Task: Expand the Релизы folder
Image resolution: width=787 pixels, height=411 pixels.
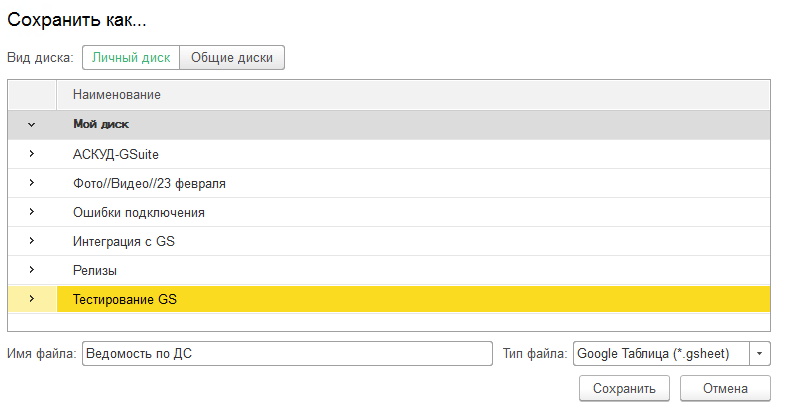Action: pos(31,270)
